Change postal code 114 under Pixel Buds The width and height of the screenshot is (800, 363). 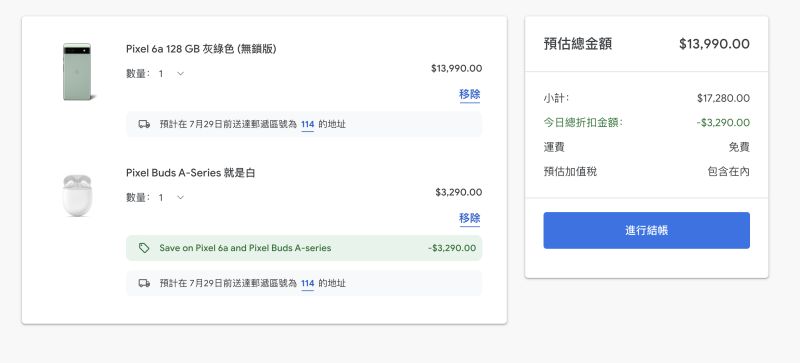(x=307, y=283)
